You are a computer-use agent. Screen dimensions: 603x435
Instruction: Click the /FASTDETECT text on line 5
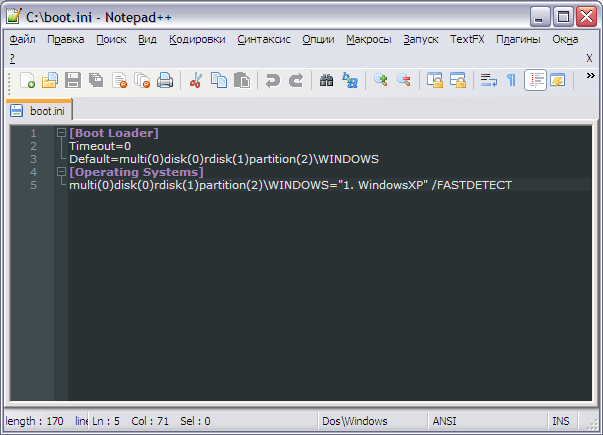(x=472, y=185)
